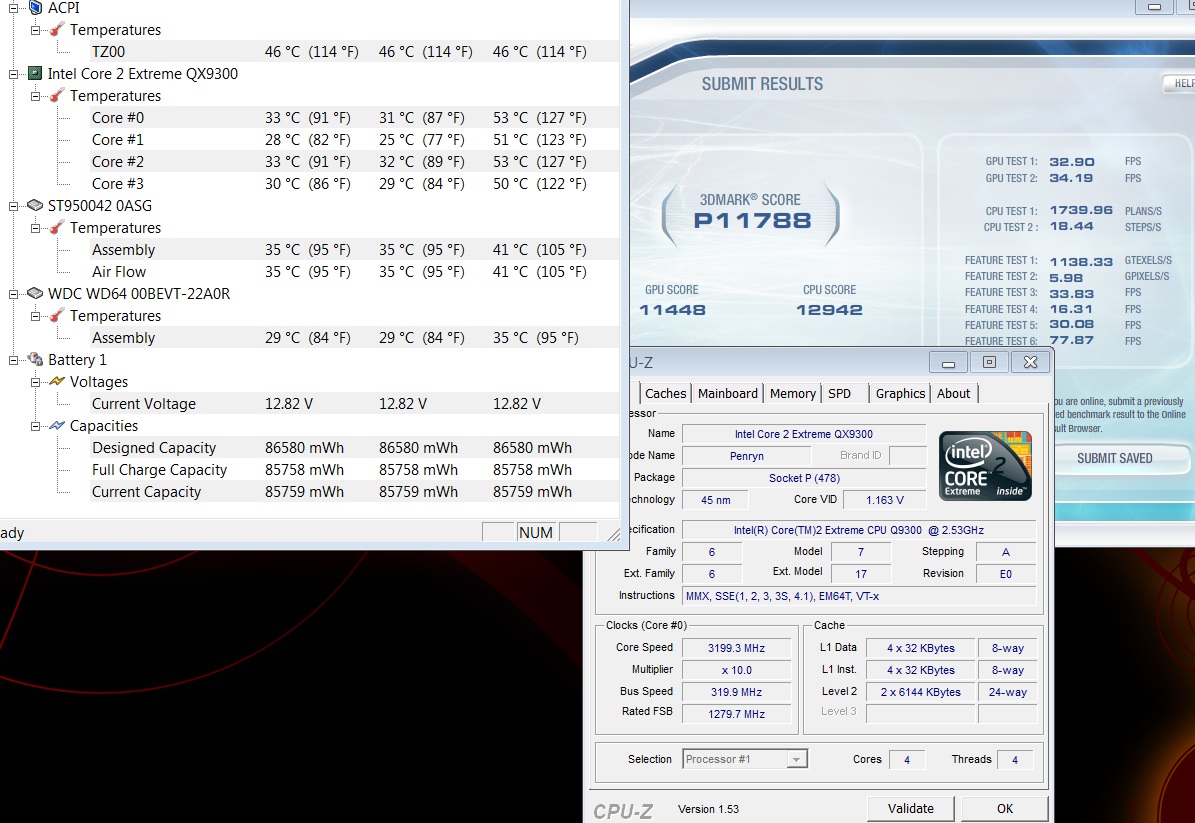Screen dimensions: 1195x823
Task: Click the Capacities graph icon
Action: [x=57, y=426]
